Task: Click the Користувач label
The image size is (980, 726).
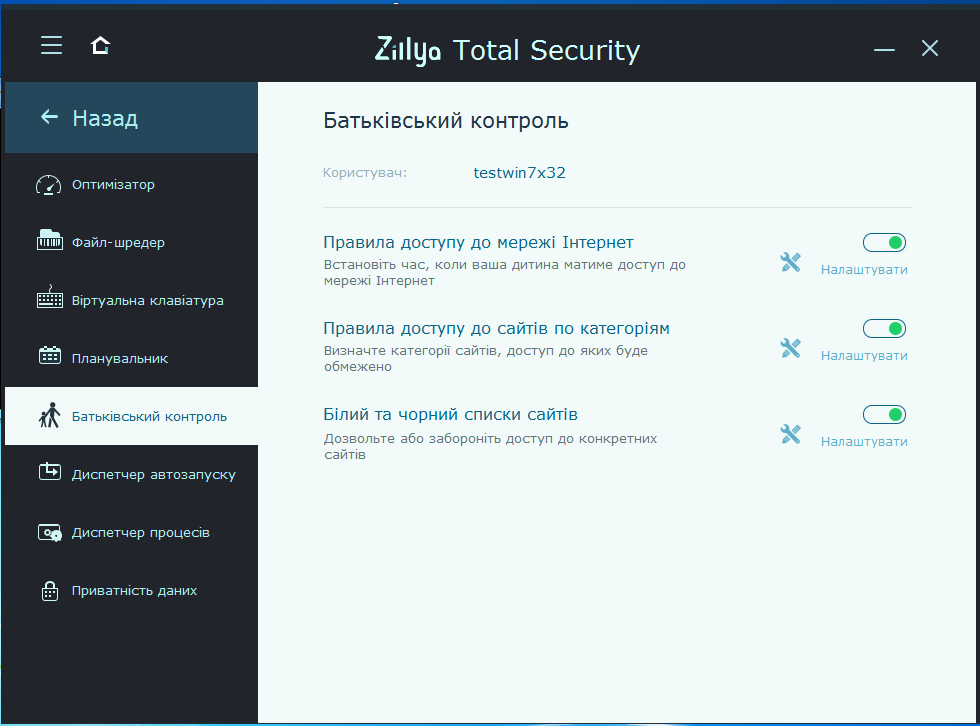Action: (365, 173)
